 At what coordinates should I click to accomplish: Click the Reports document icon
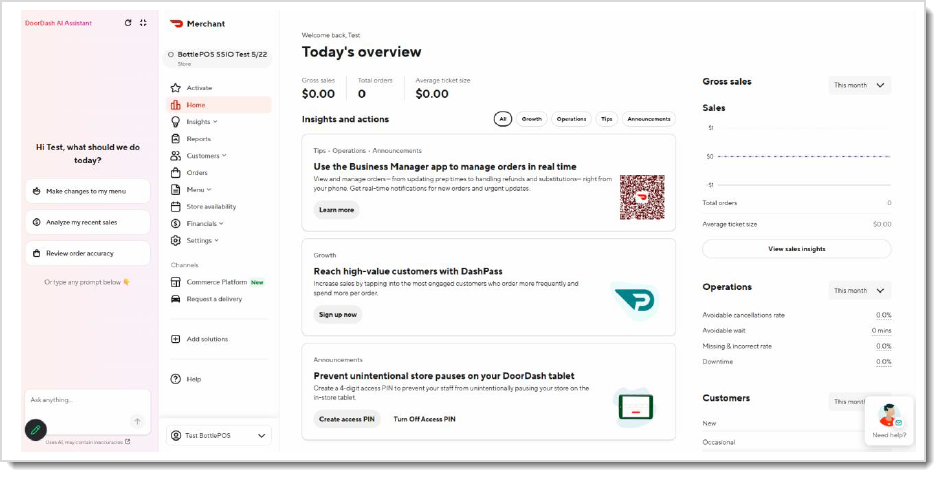[x=175, y=139]
